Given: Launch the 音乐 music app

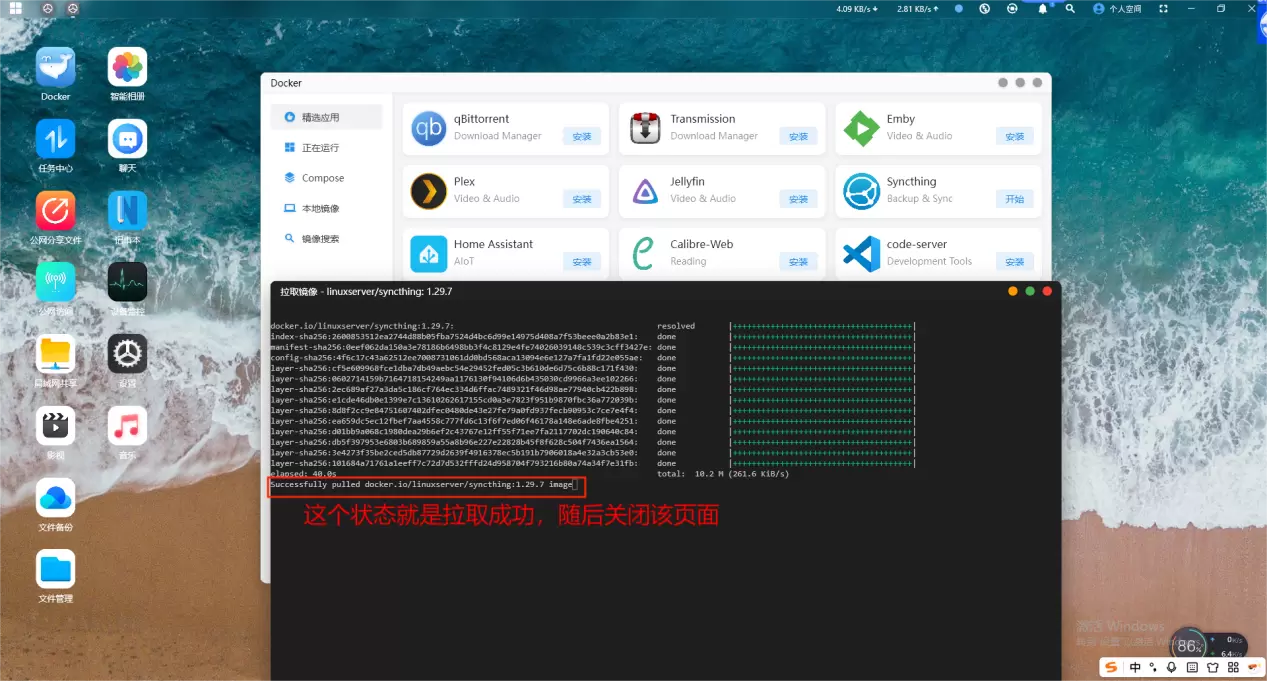Looking at the screenshot, I should (x=127, y=427).
